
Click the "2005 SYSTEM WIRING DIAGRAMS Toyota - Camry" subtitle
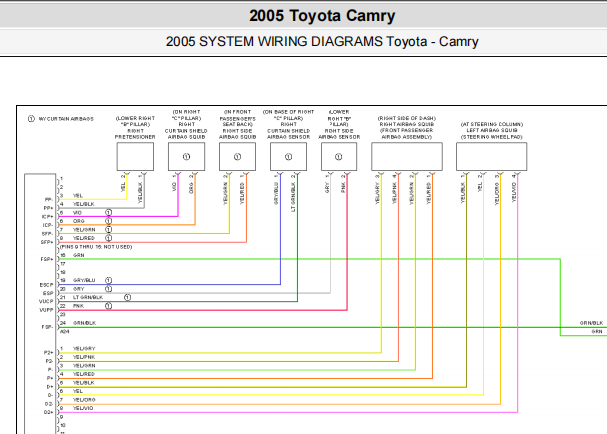click(322, 41)
